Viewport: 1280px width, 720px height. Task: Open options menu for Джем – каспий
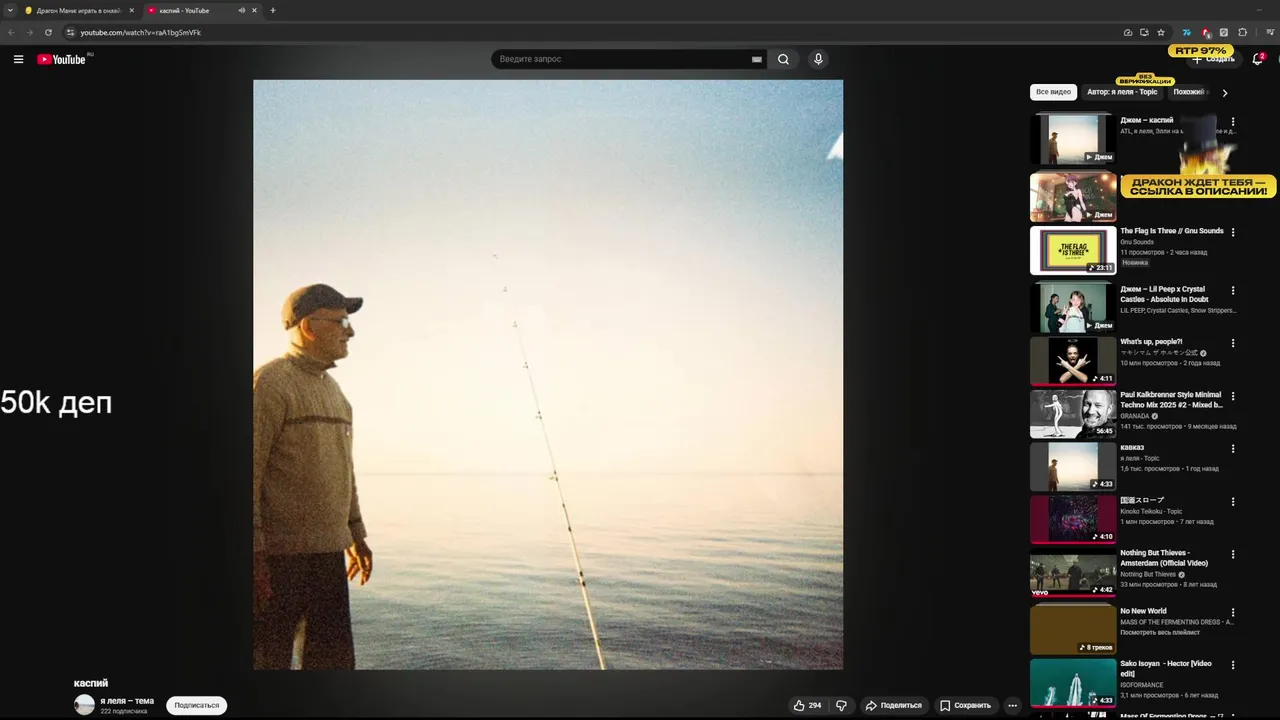(1233, 122)
